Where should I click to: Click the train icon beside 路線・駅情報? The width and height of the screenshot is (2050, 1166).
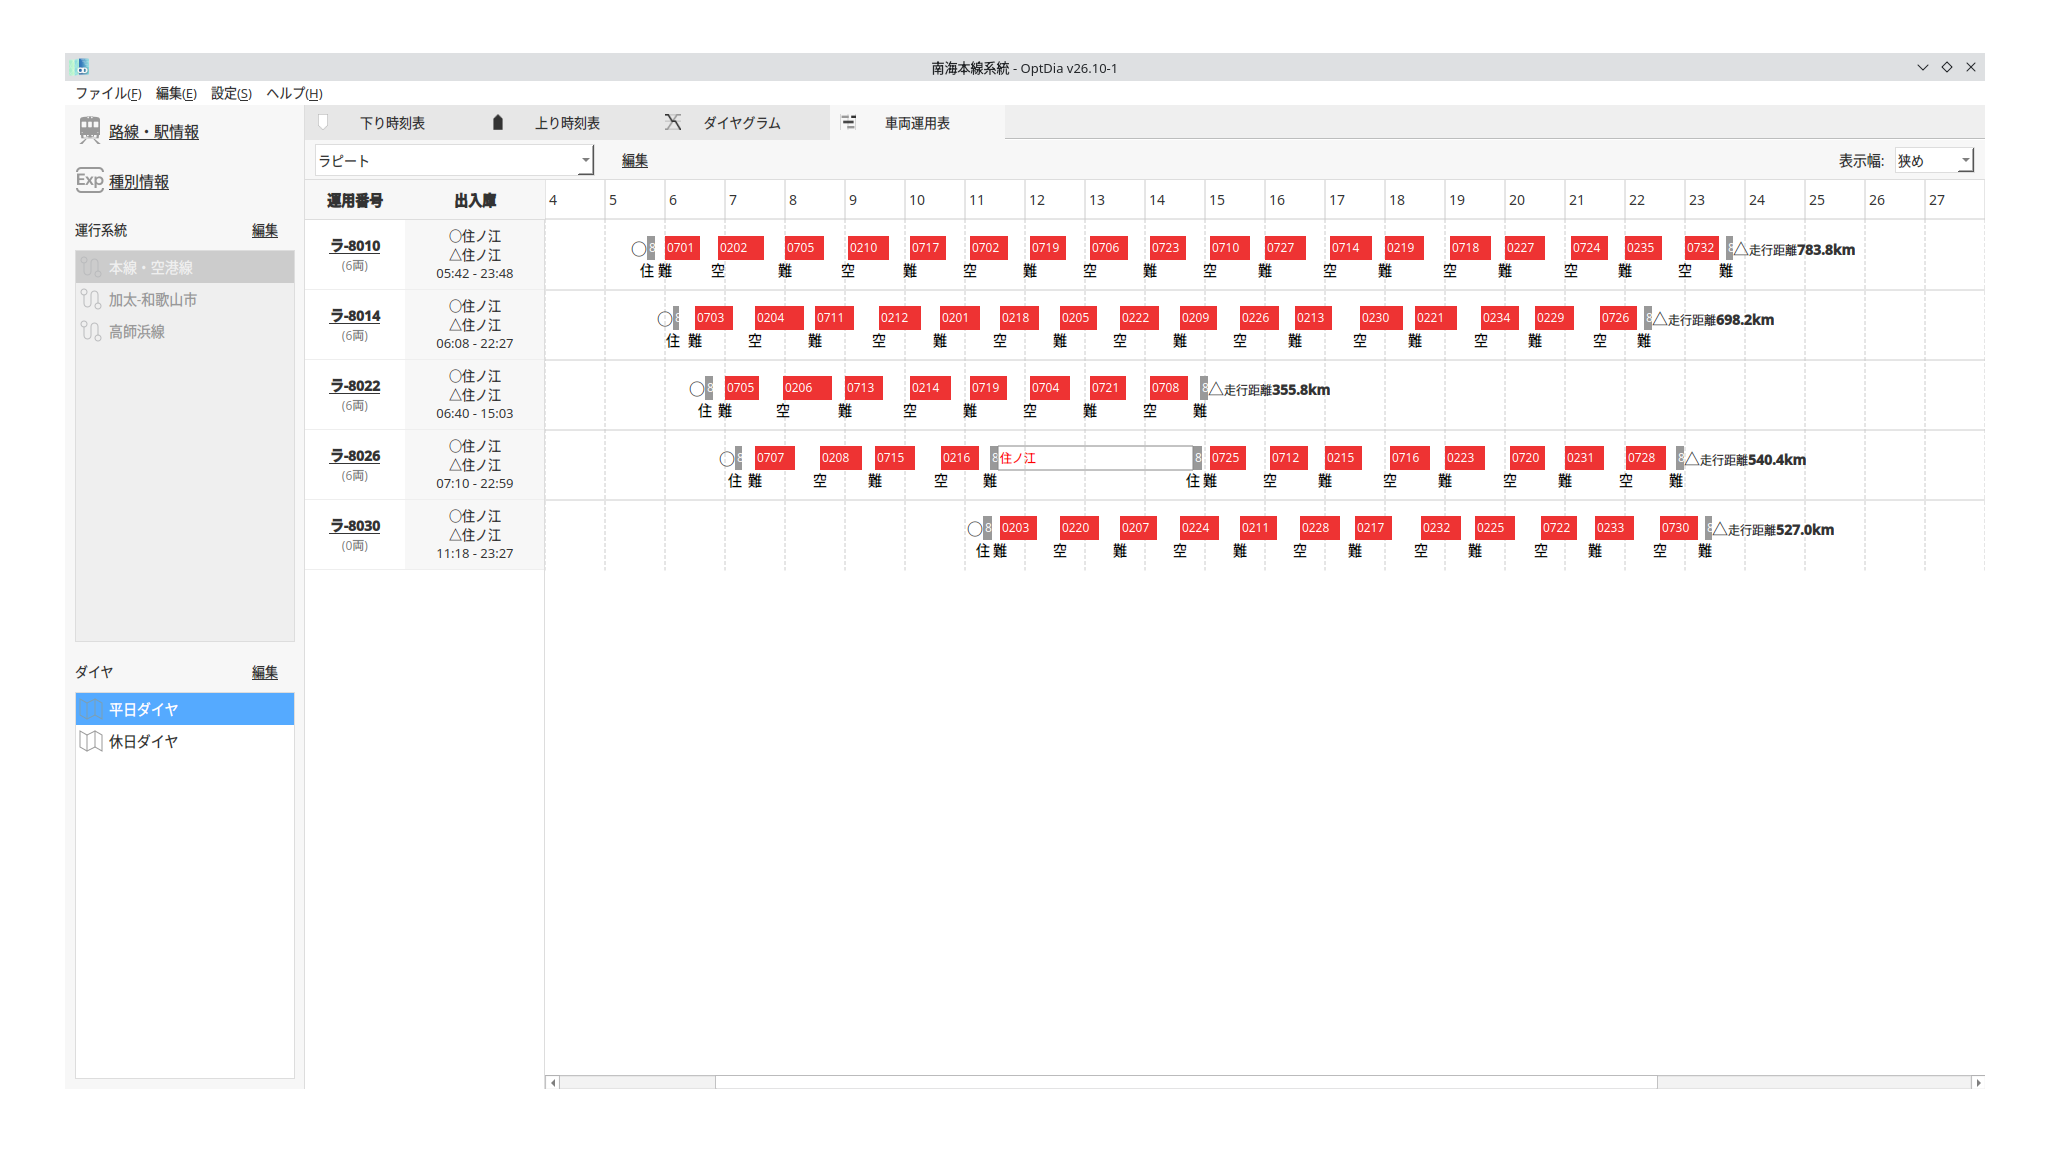[90, 130]
